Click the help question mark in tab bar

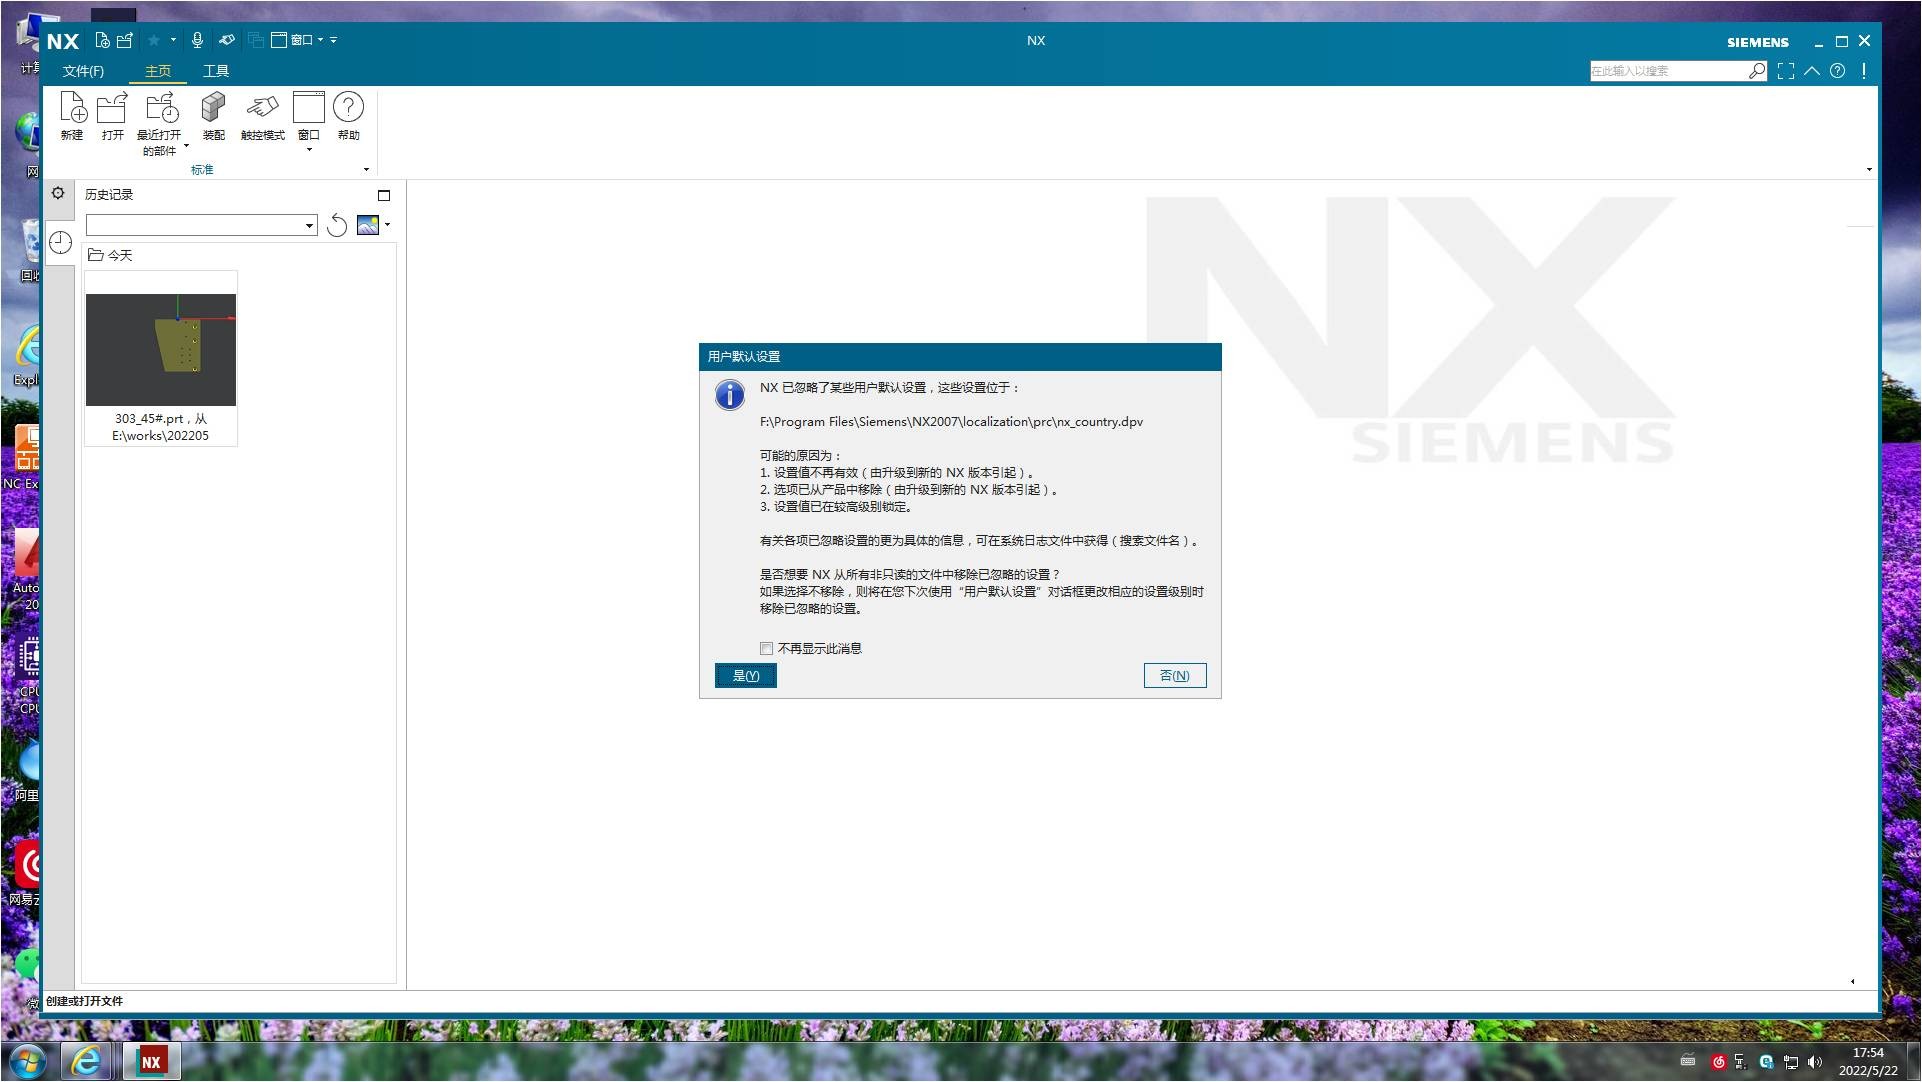1838,71
